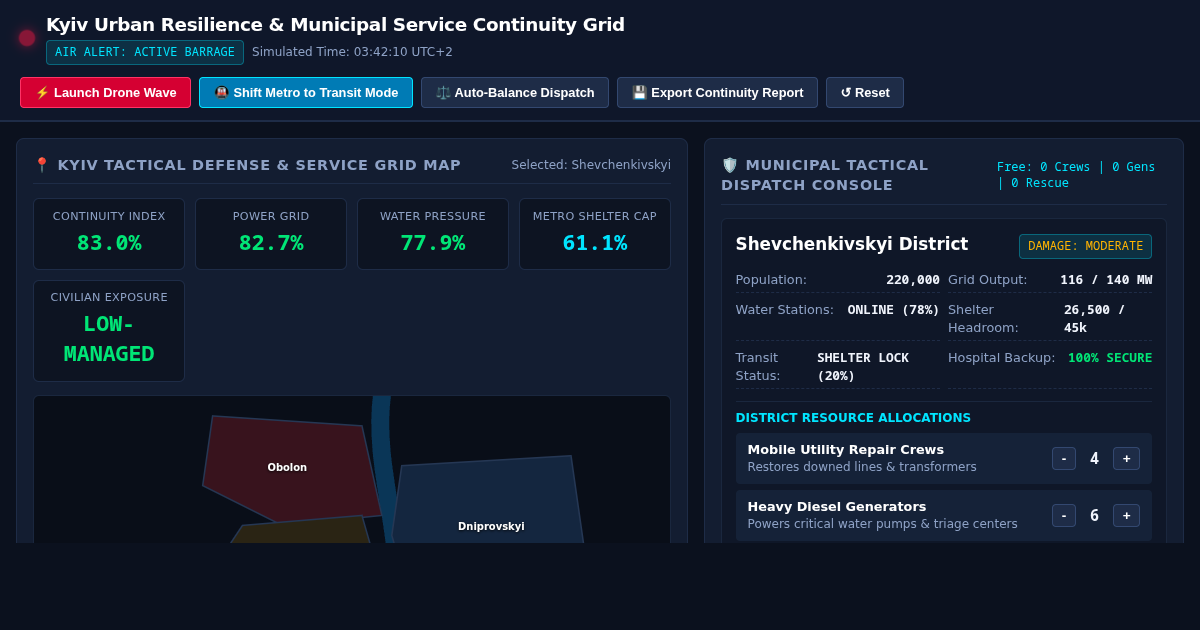This screenshot has height=630, width=1200.
Task: Launch Drone Wave button
Action: [x=105, y=92]
